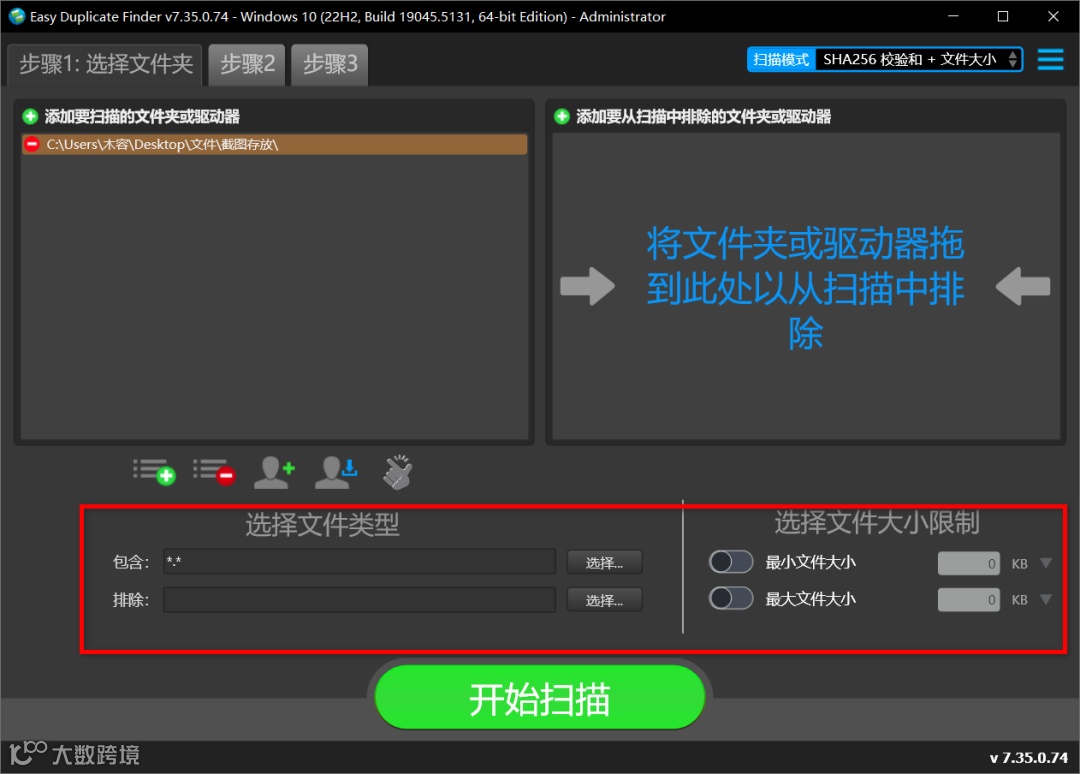
Task: Switch to 步骤2 tab
Action: click(x=247, y=65)
